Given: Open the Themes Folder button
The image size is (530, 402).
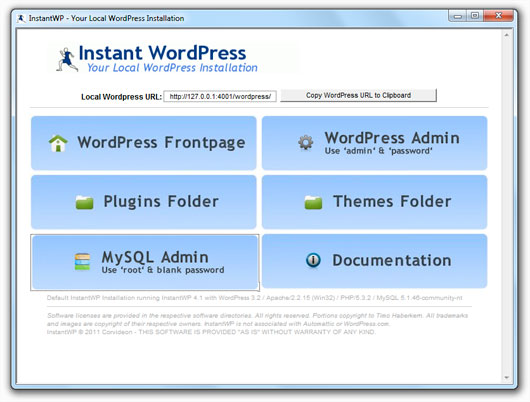Looking at the screenshot, I should [x=375, y=202].
